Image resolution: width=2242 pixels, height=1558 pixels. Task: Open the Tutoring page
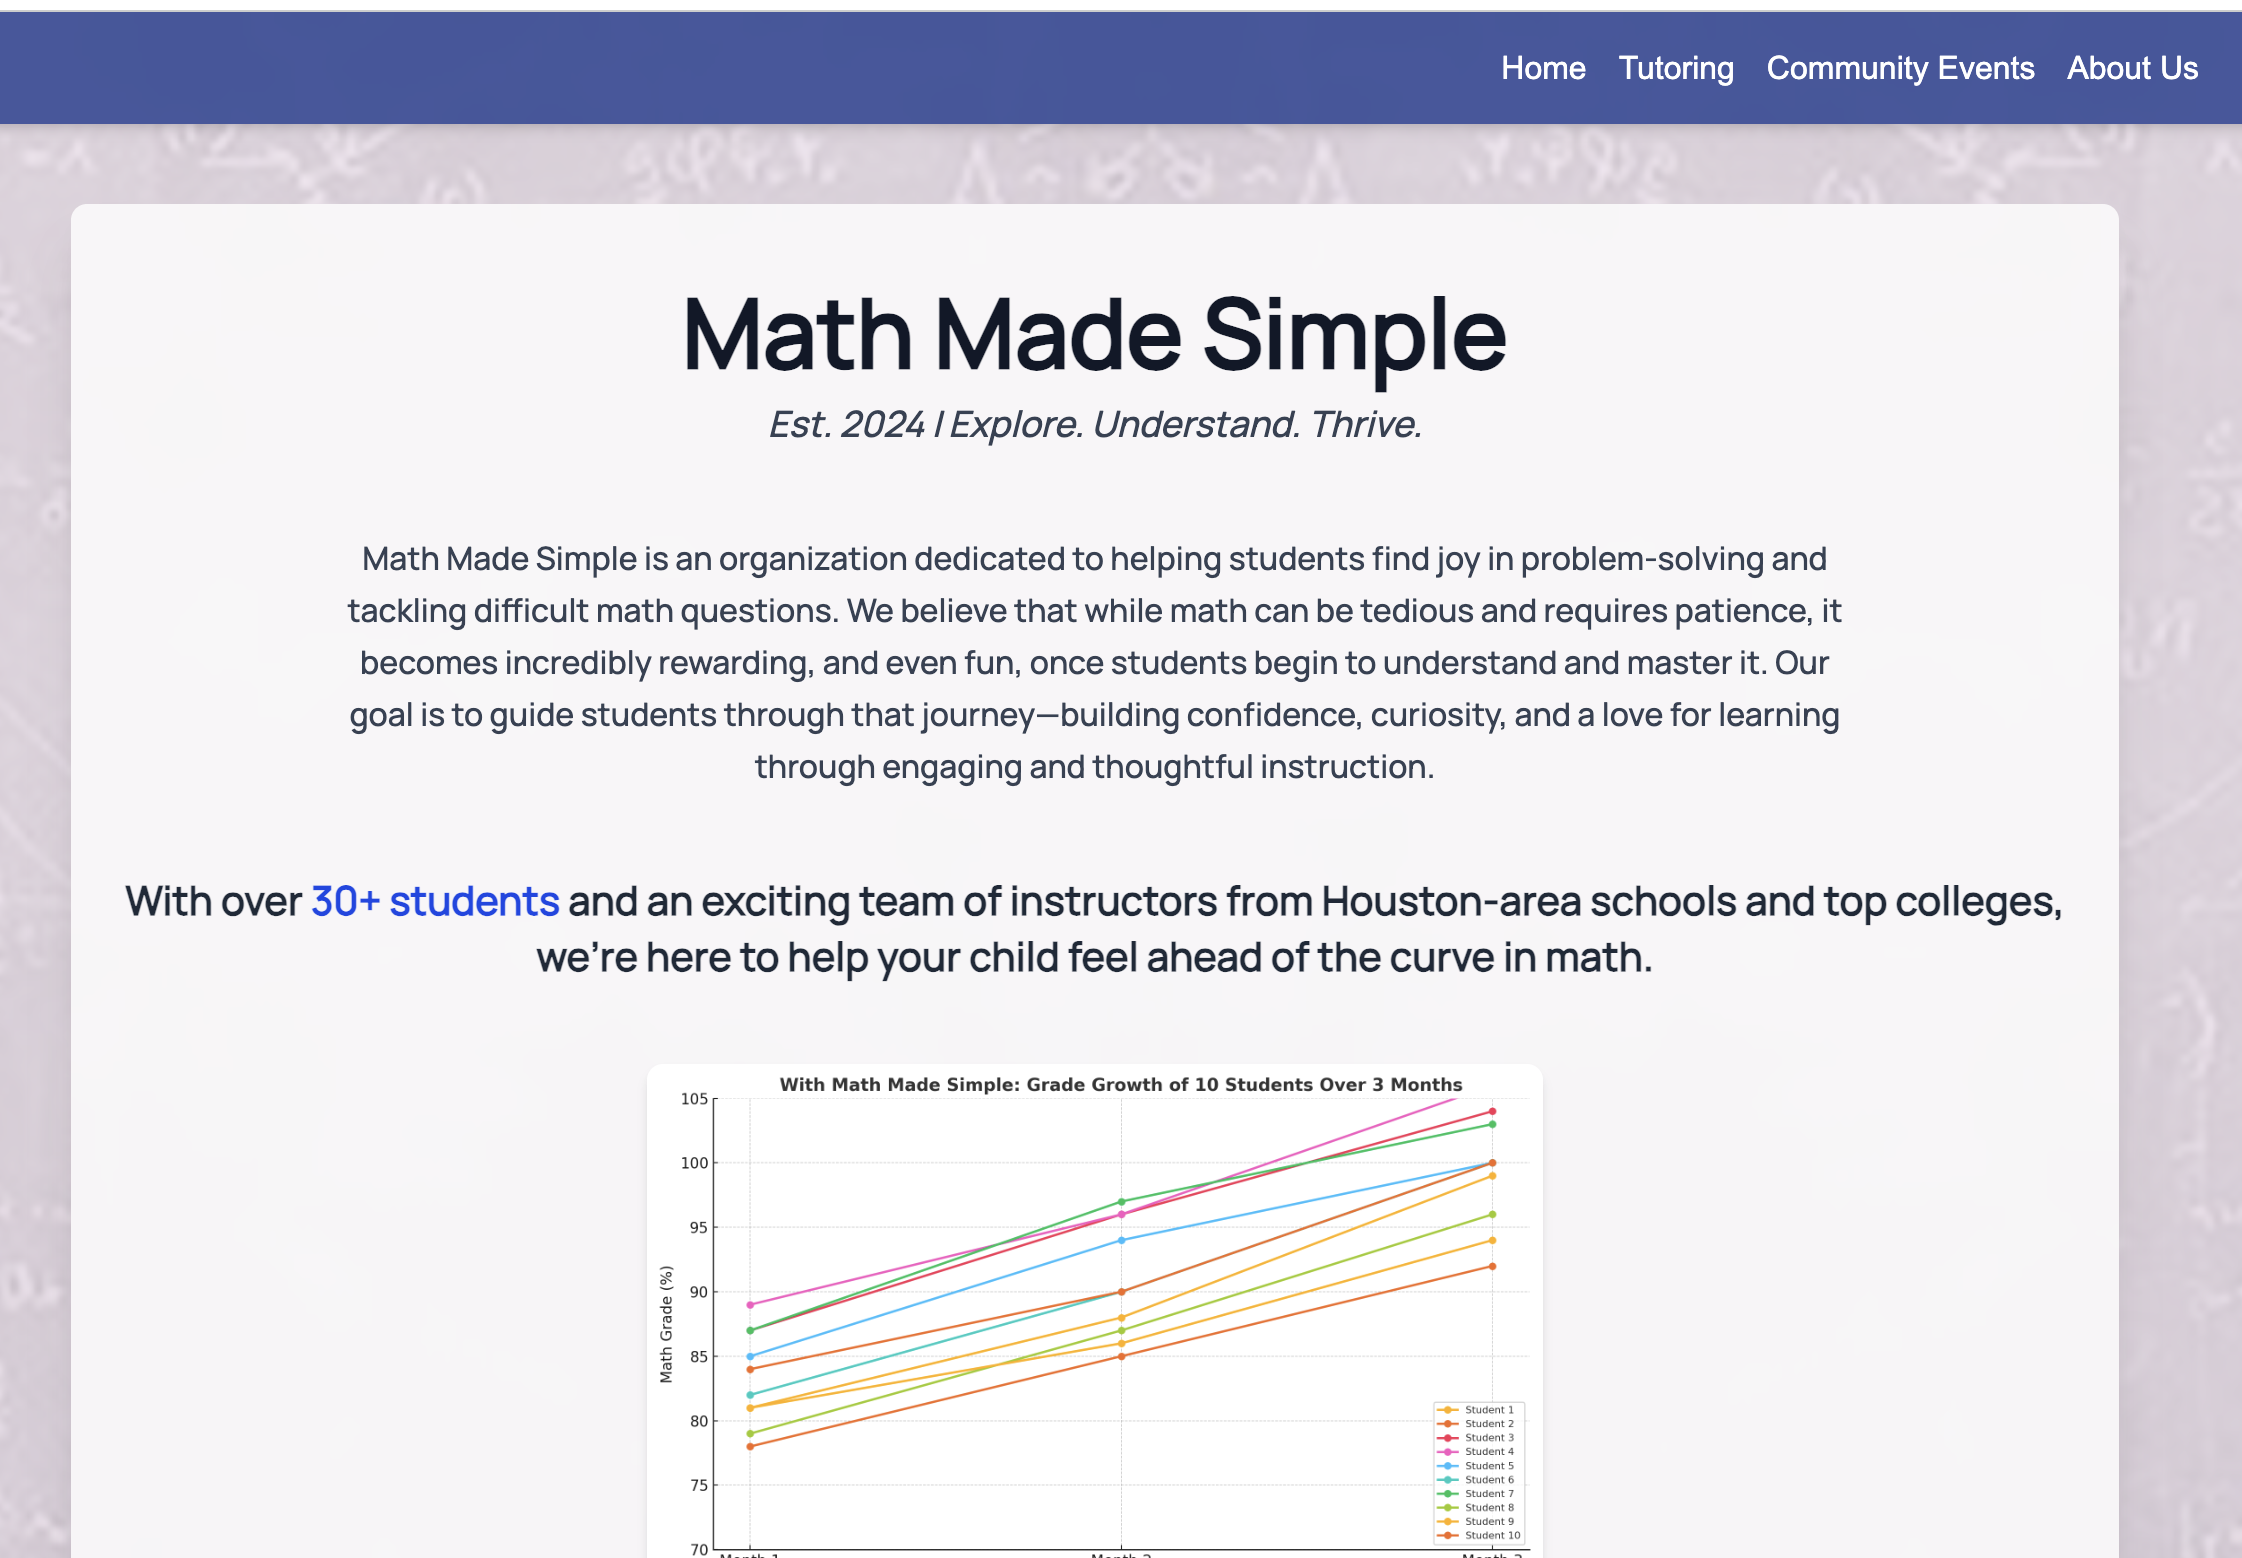point(1676,68)
